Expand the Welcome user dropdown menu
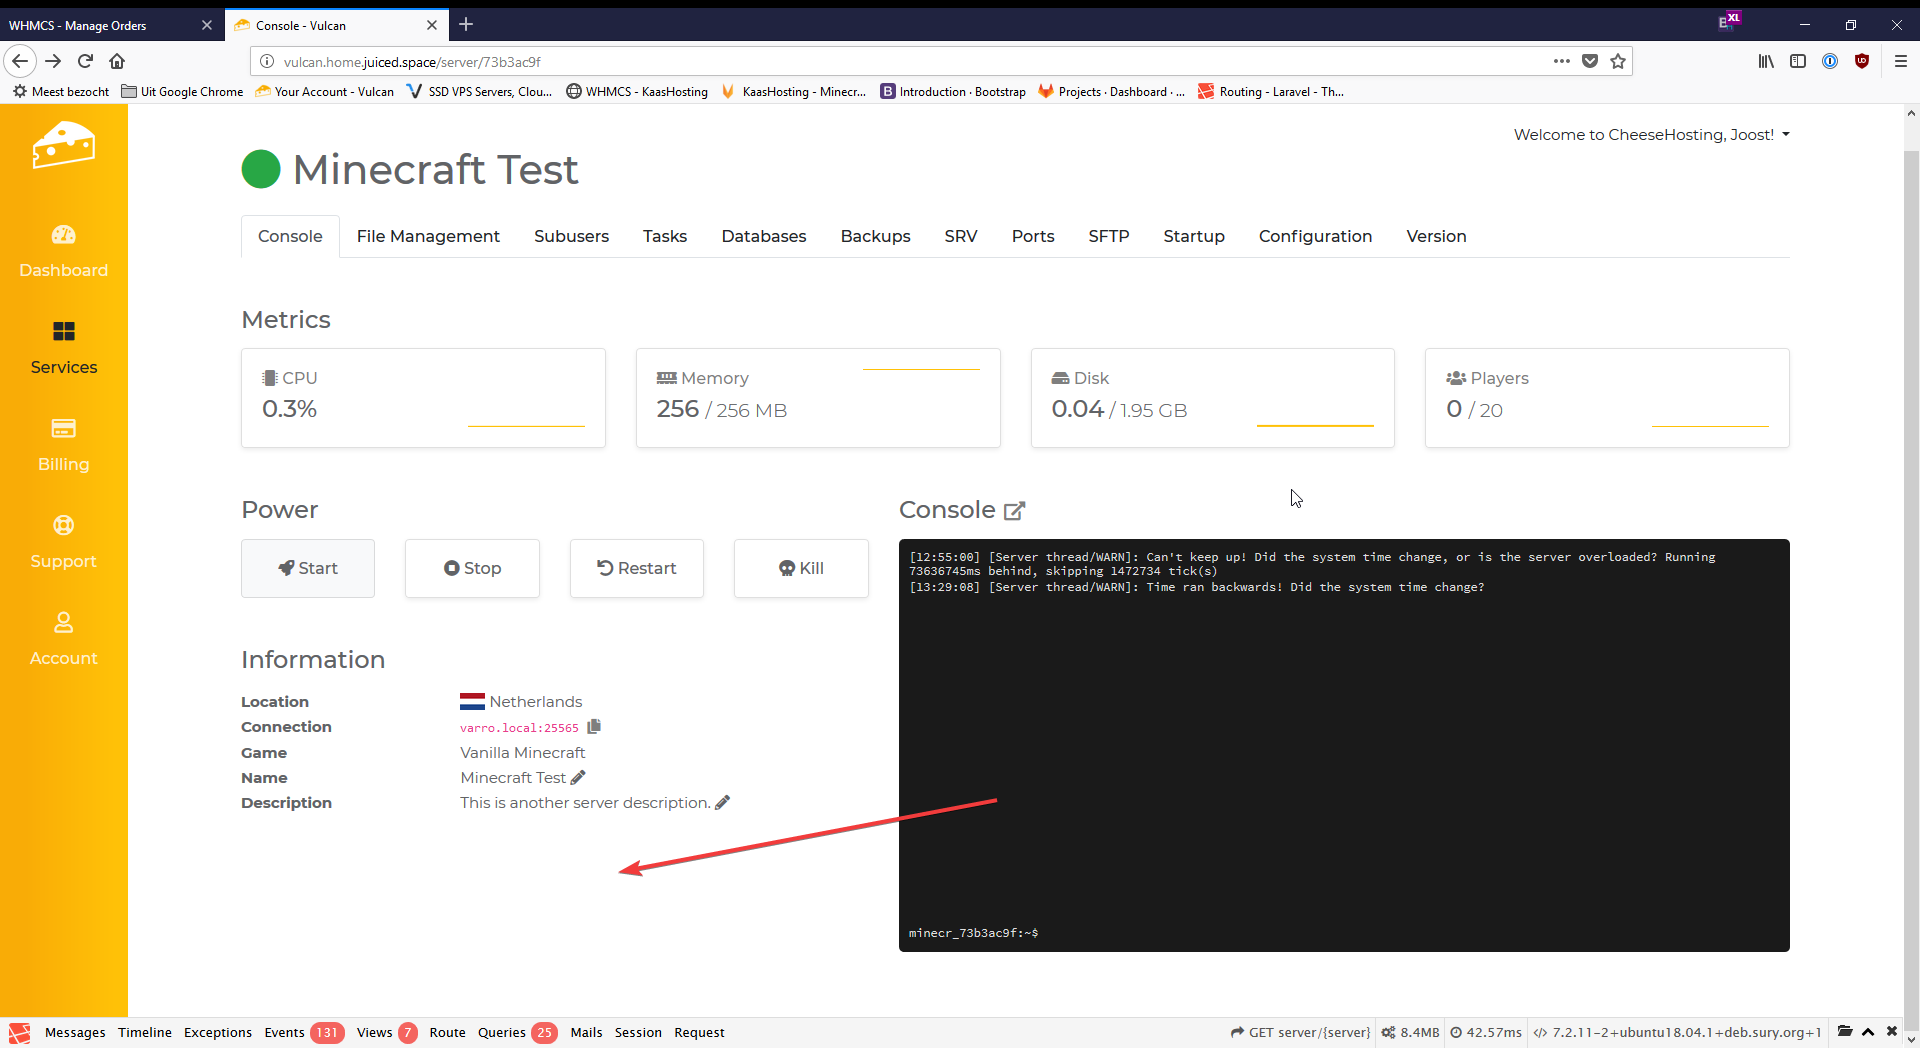This screenshot has height=1048, width=1920. tap(1651, 135)
